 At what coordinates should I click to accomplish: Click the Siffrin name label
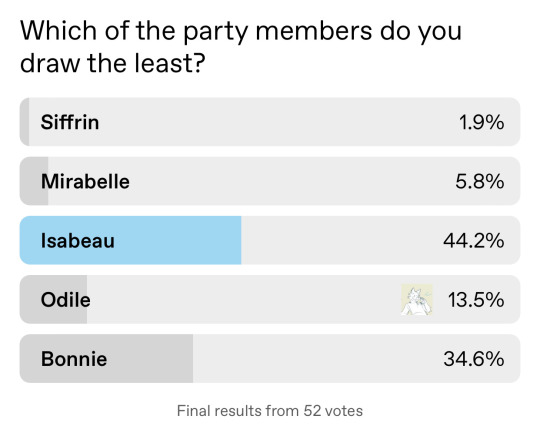(x=70, y=122)
